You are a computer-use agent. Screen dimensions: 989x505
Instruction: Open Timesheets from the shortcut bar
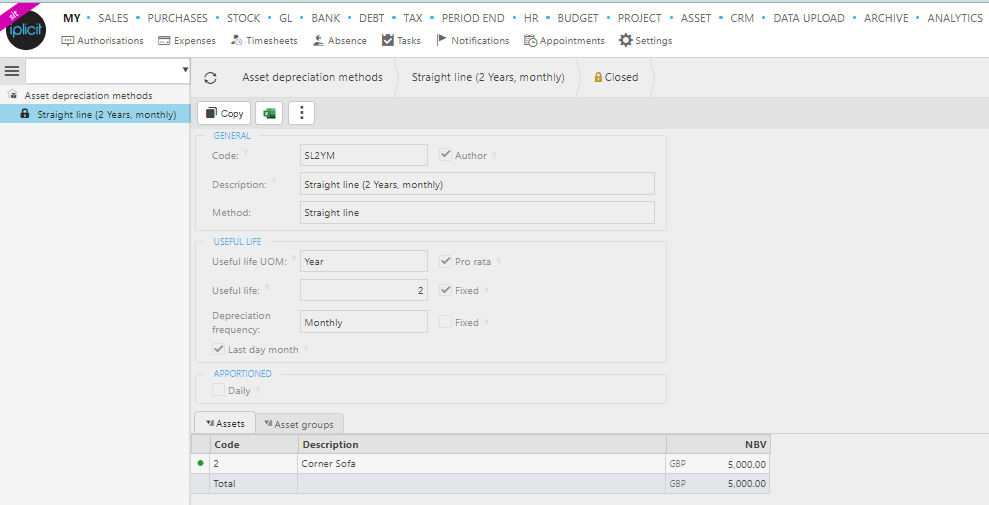click(x=264, y=40)
